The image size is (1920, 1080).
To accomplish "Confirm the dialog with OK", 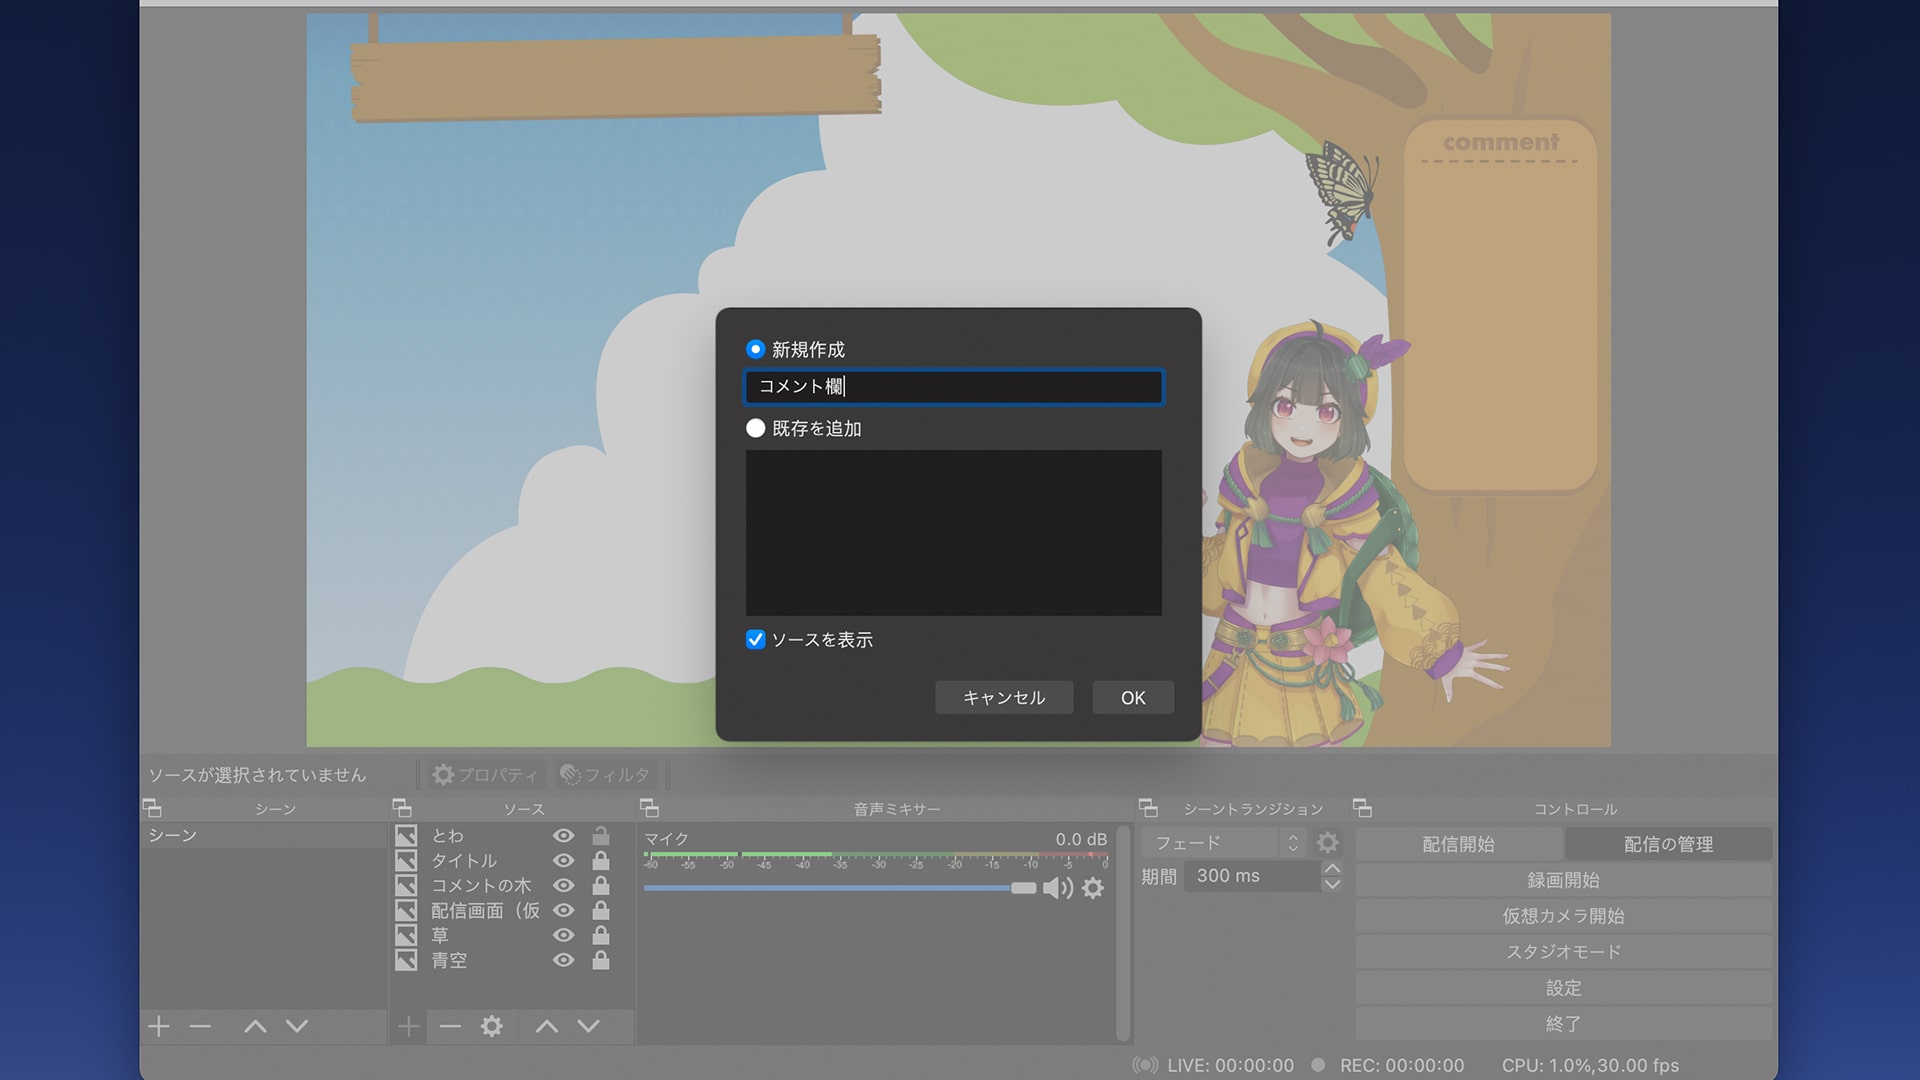I will tap(1132, 697).
